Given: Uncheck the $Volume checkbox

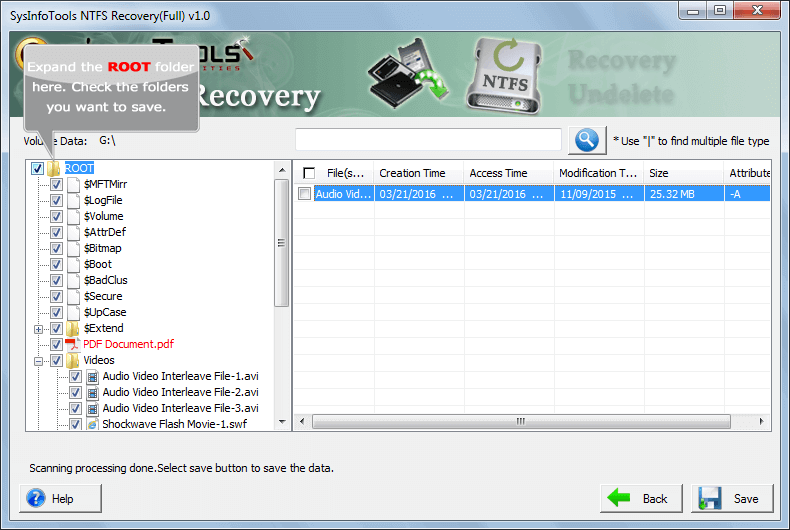Looking at the screenshot, I should coord(56,217).
